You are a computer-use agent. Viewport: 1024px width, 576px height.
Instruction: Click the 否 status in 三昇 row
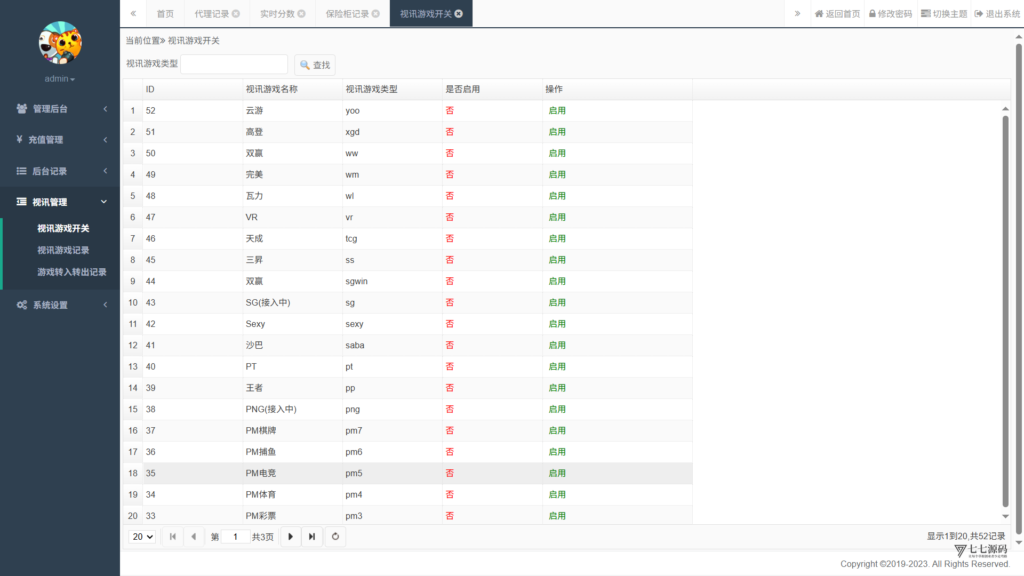[x=449, y=260]
